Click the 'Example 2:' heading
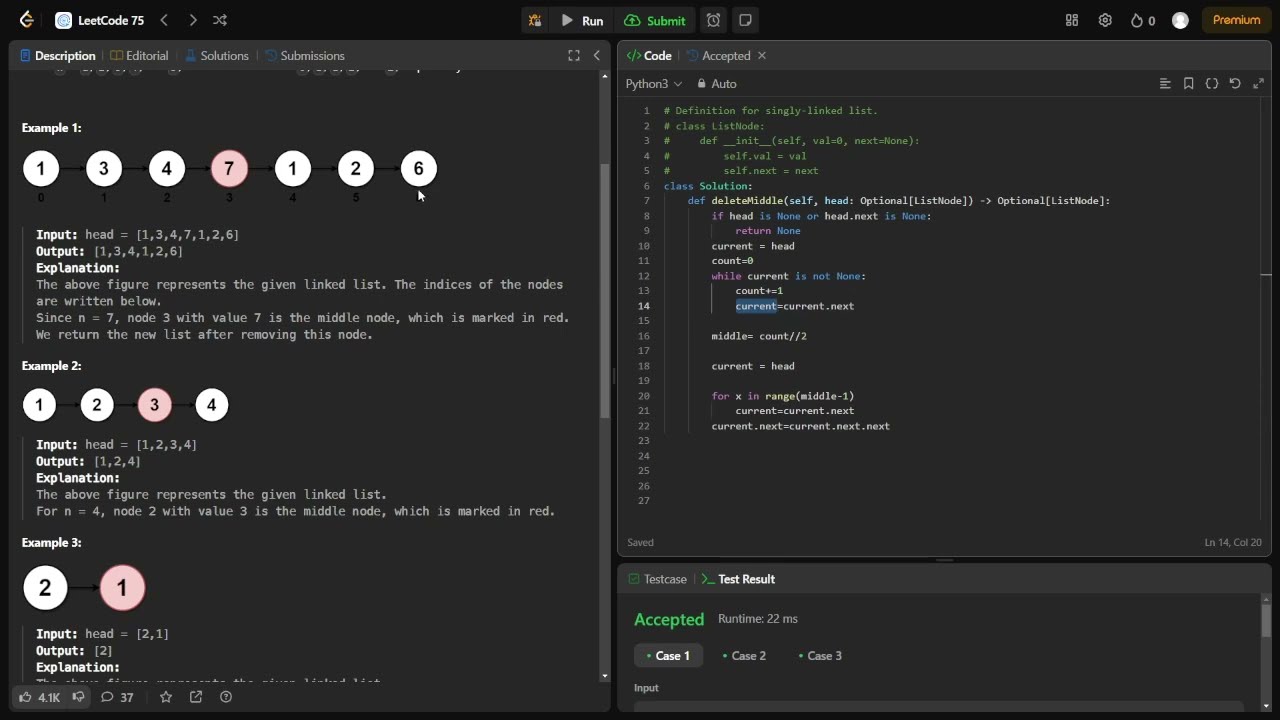This screenshot has height=720, width=1280. coord(52,366)
